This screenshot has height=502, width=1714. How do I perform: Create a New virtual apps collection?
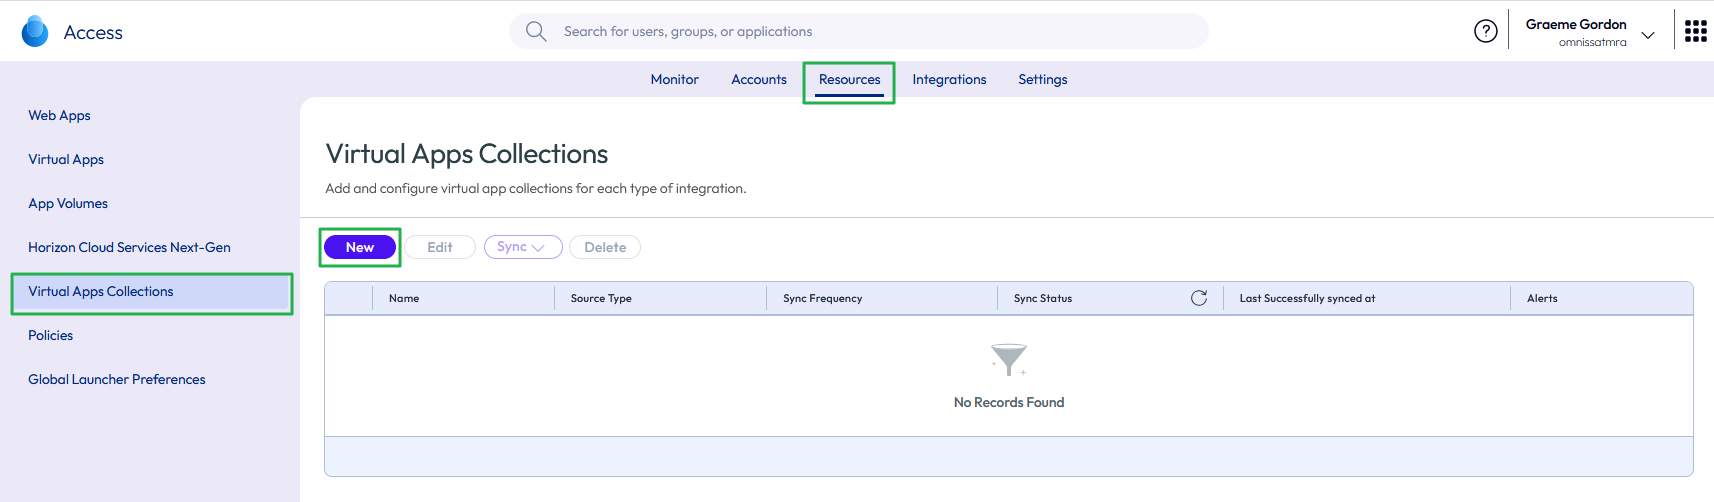[359, 247]
